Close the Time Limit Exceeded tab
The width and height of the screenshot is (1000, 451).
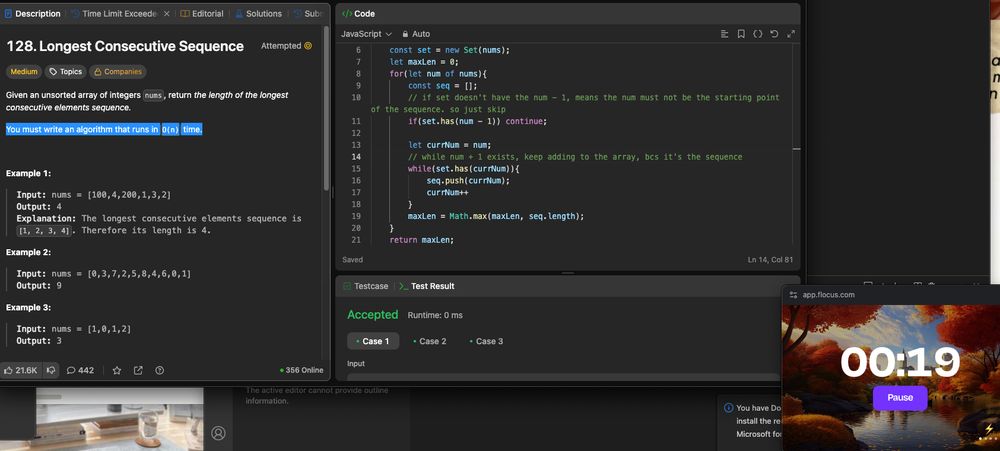coord(166,13)
